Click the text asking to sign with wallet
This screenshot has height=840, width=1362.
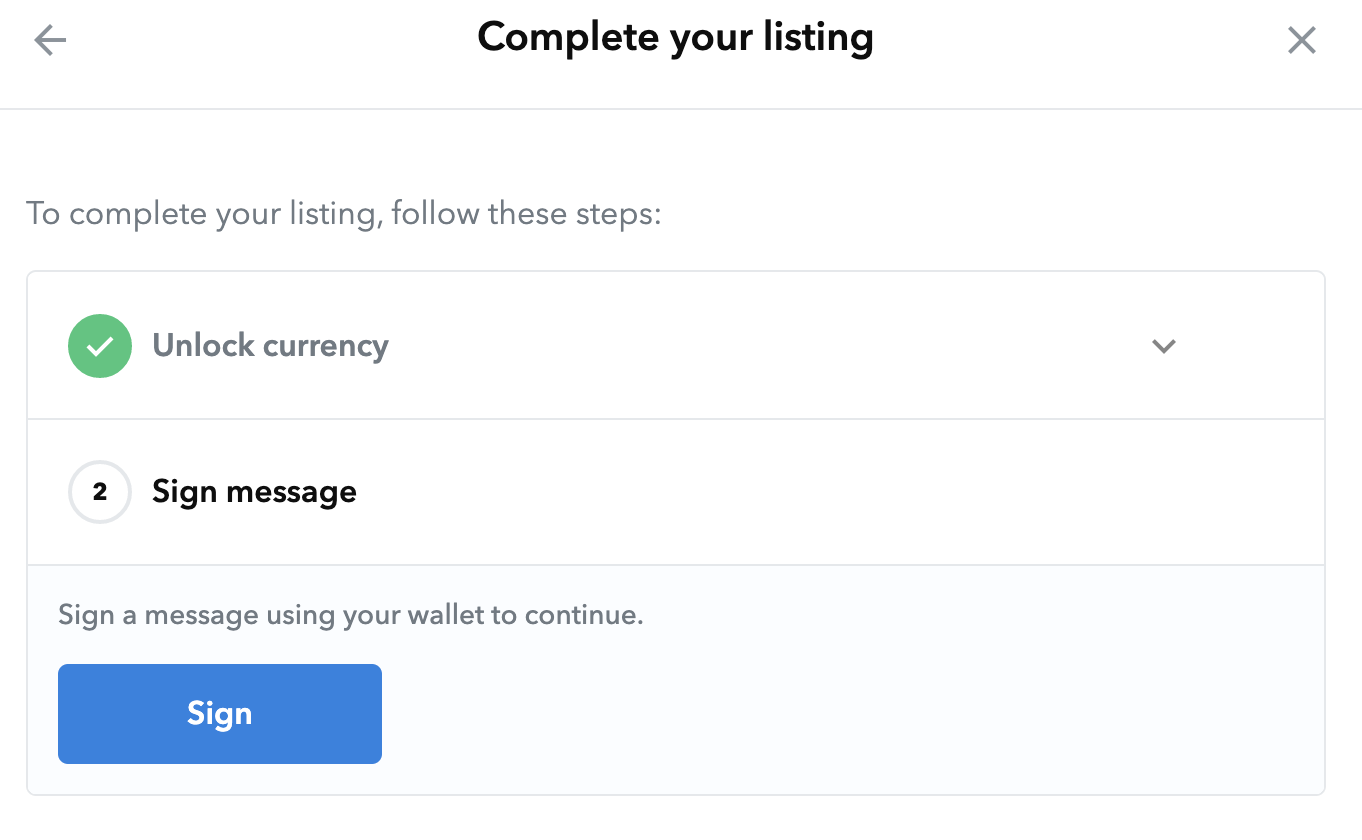(x=350, y=614)
